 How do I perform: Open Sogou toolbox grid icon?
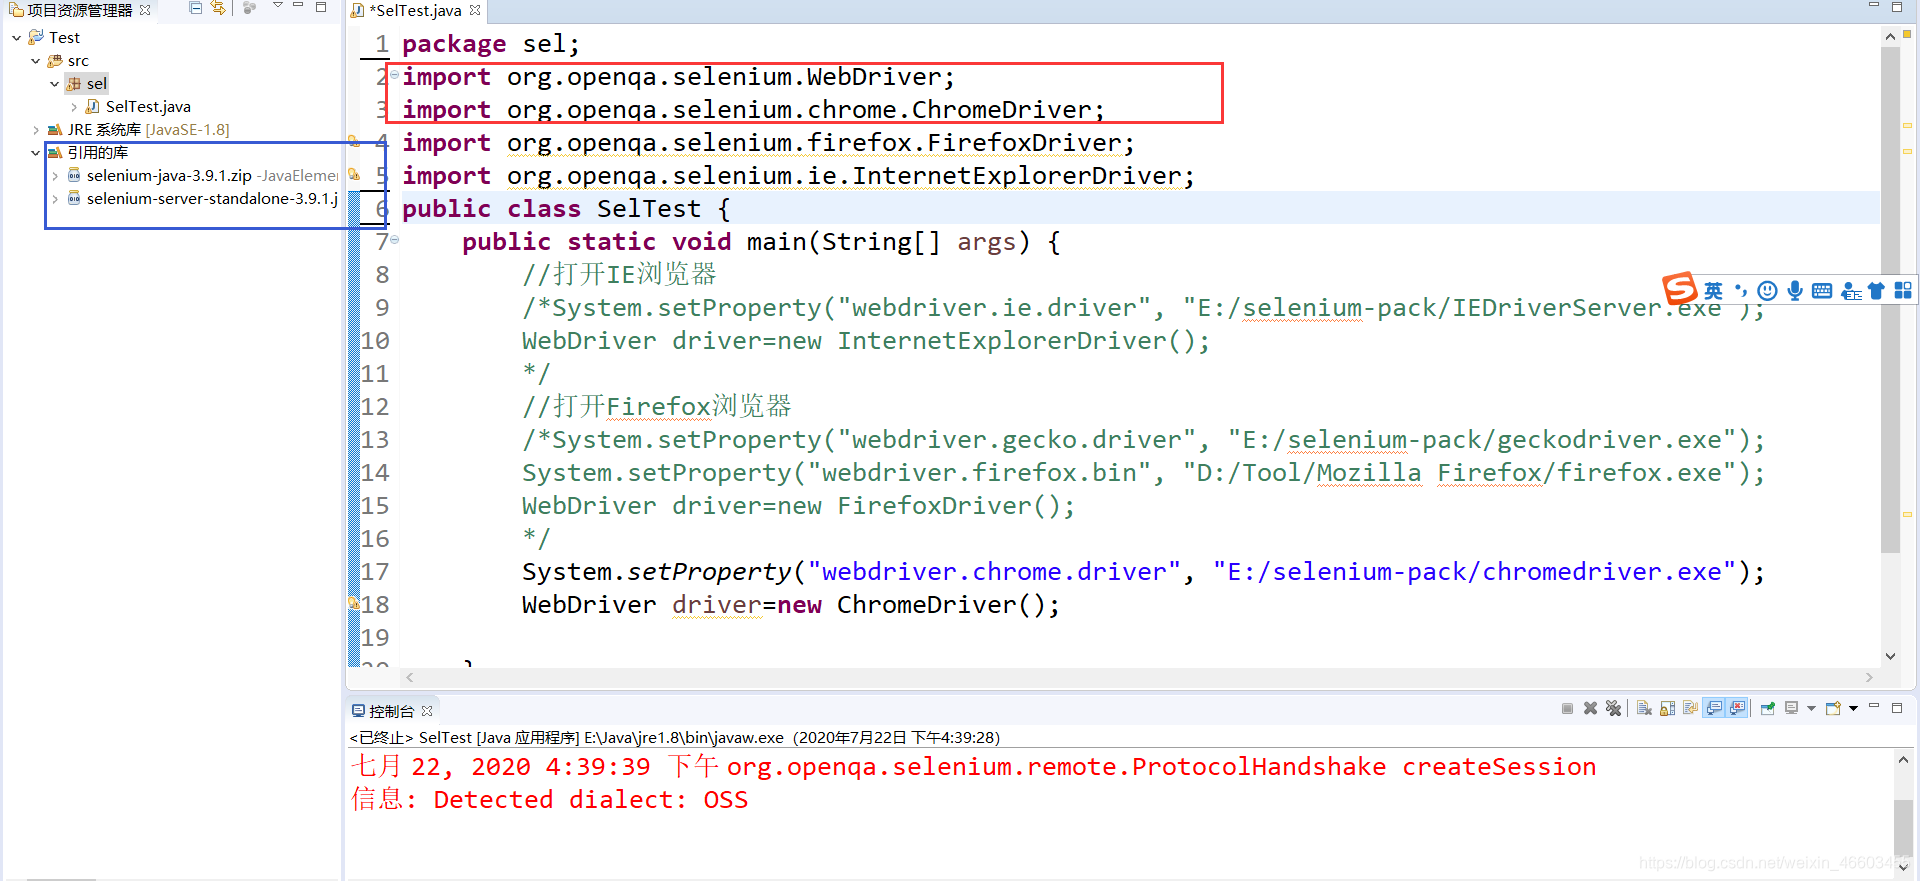coord(1903,291)
